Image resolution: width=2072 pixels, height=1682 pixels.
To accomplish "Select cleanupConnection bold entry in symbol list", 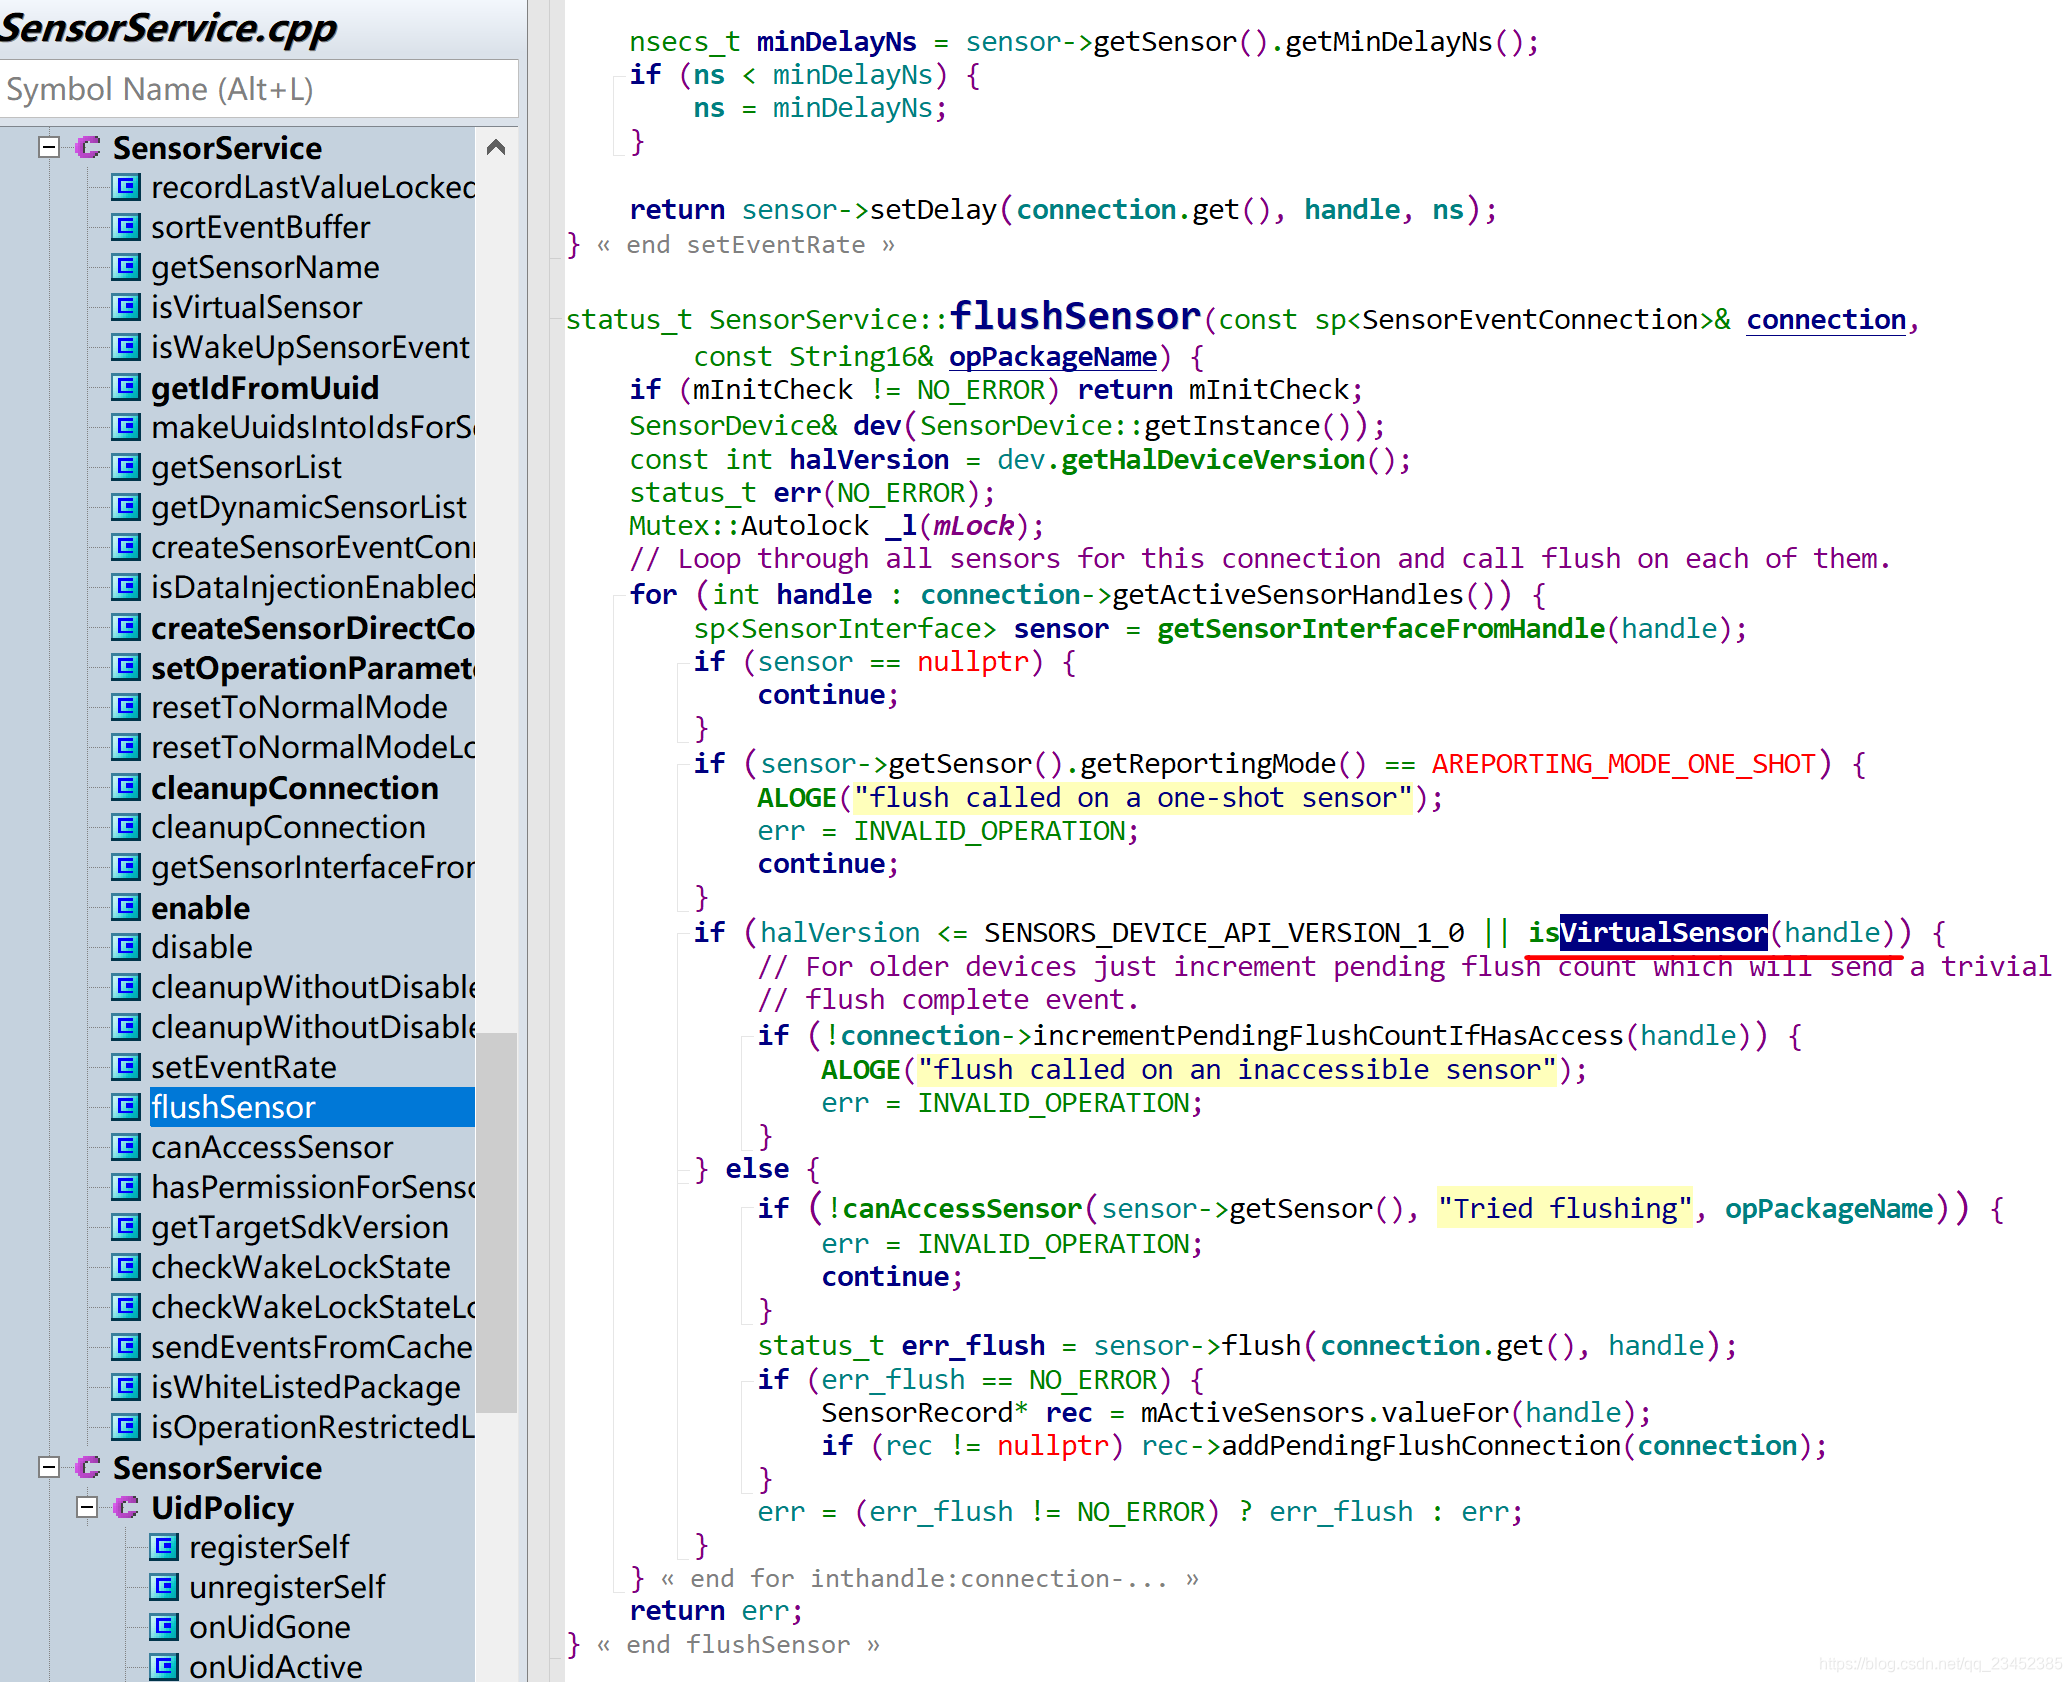I will point(294,788).
